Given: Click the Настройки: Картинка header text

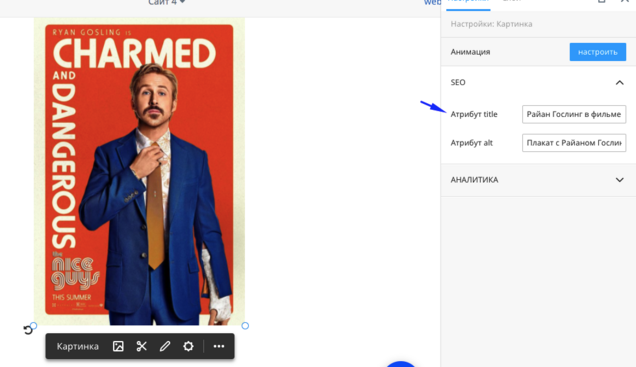Looking at the screenshot, I should 491,24.
